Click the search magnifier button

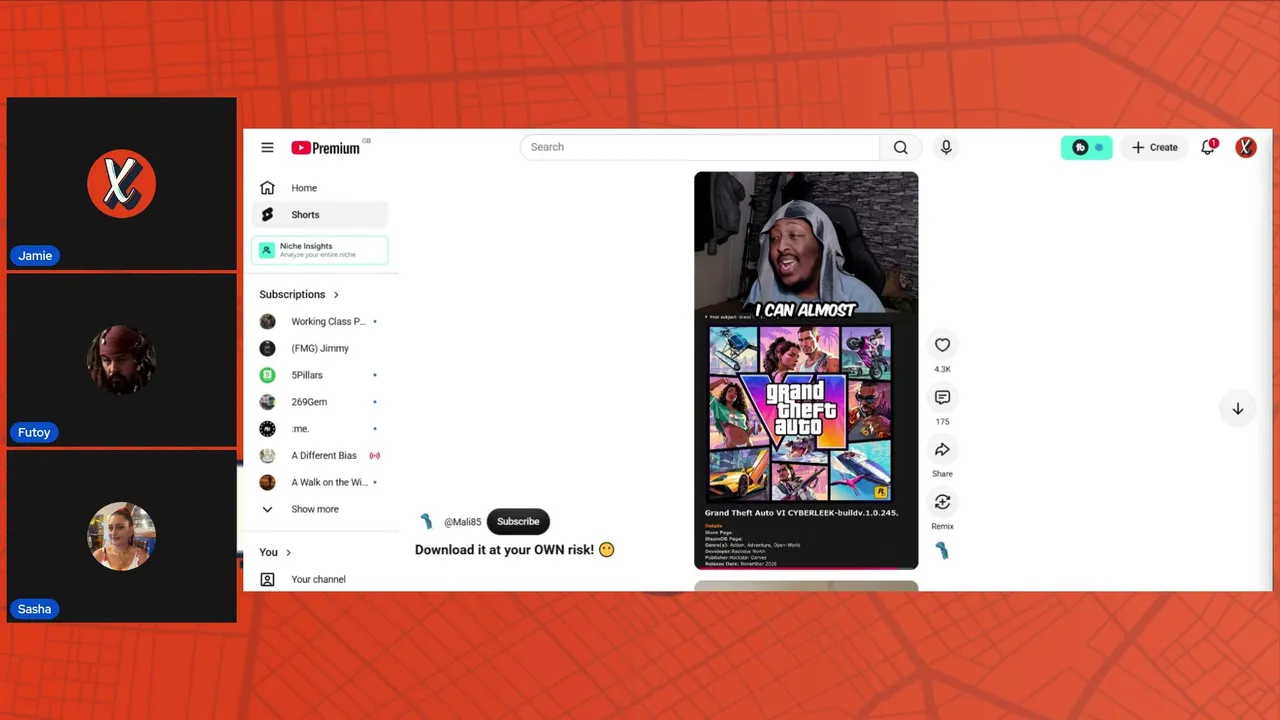point(901,147)
